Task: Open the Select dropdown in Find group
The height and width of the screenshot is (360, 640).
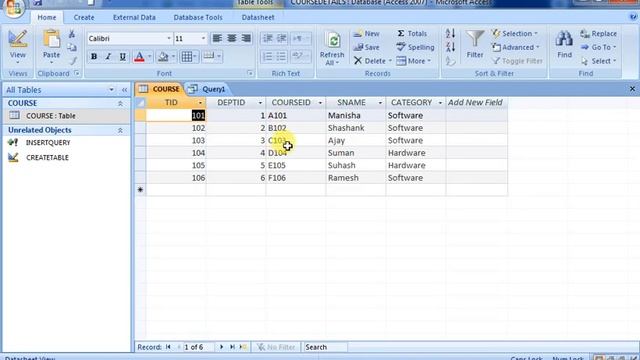Action: 598,61
